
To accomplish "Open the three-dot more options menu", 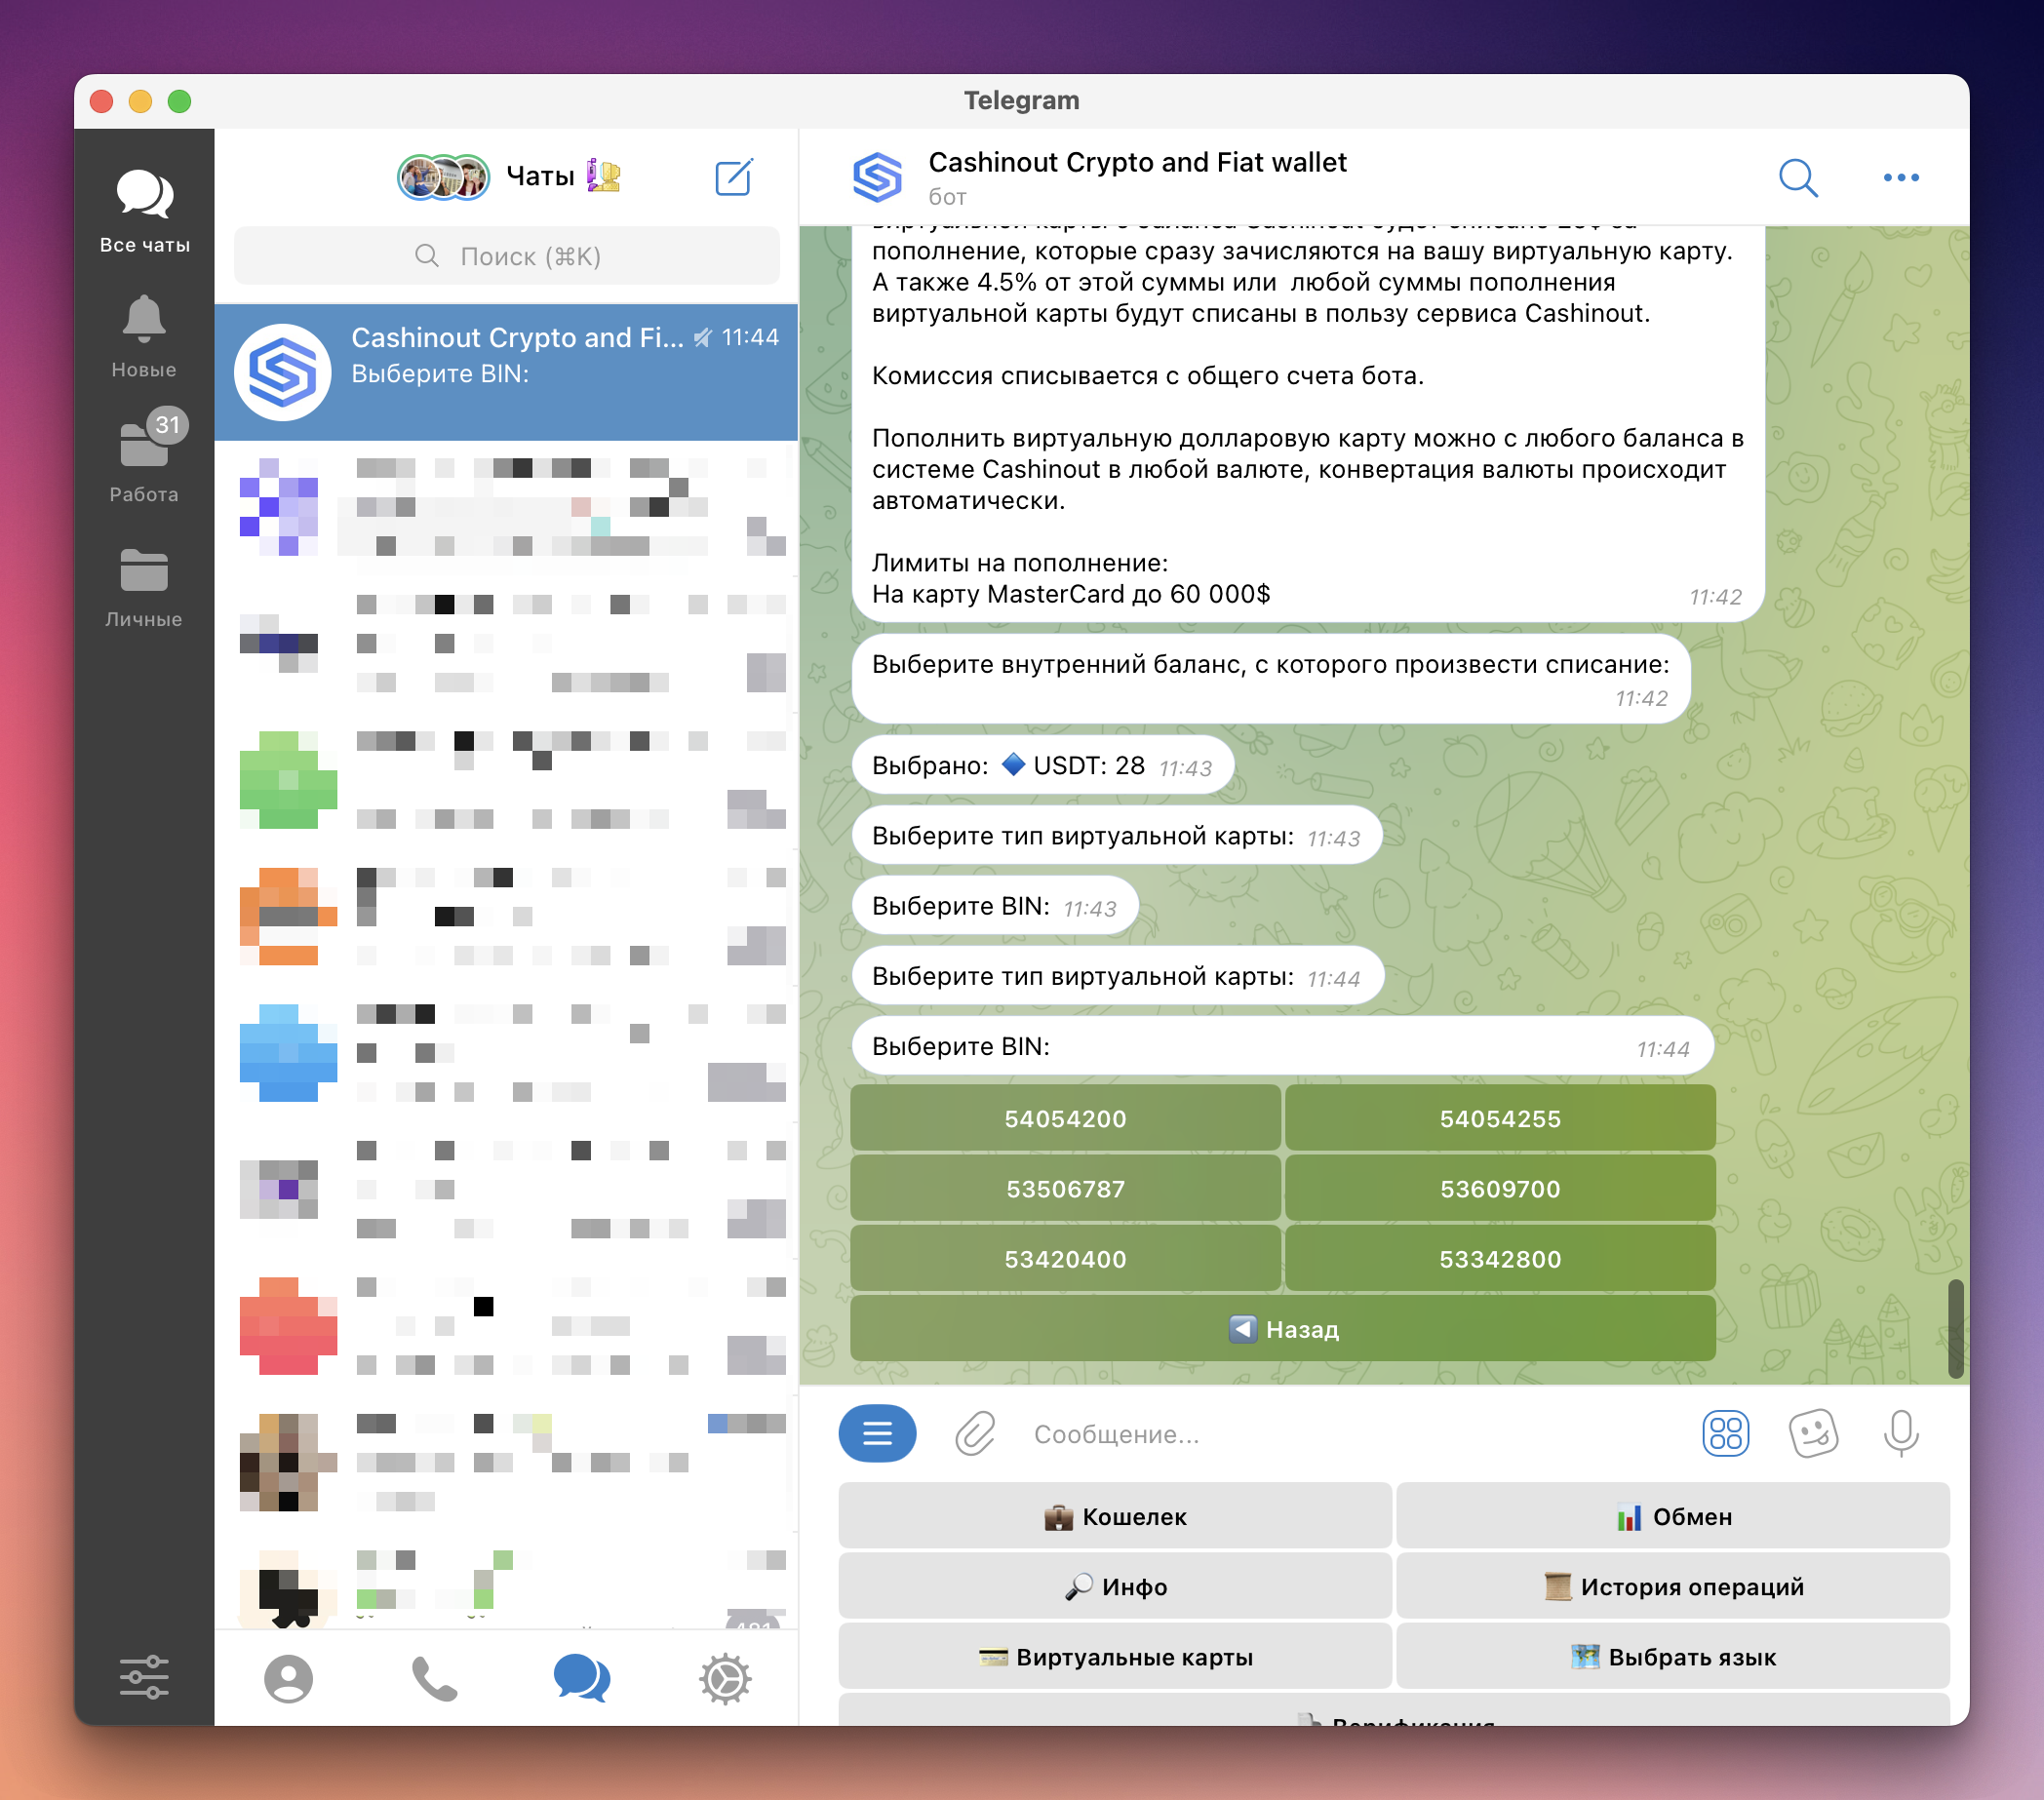I will (x=1900, y=177).
